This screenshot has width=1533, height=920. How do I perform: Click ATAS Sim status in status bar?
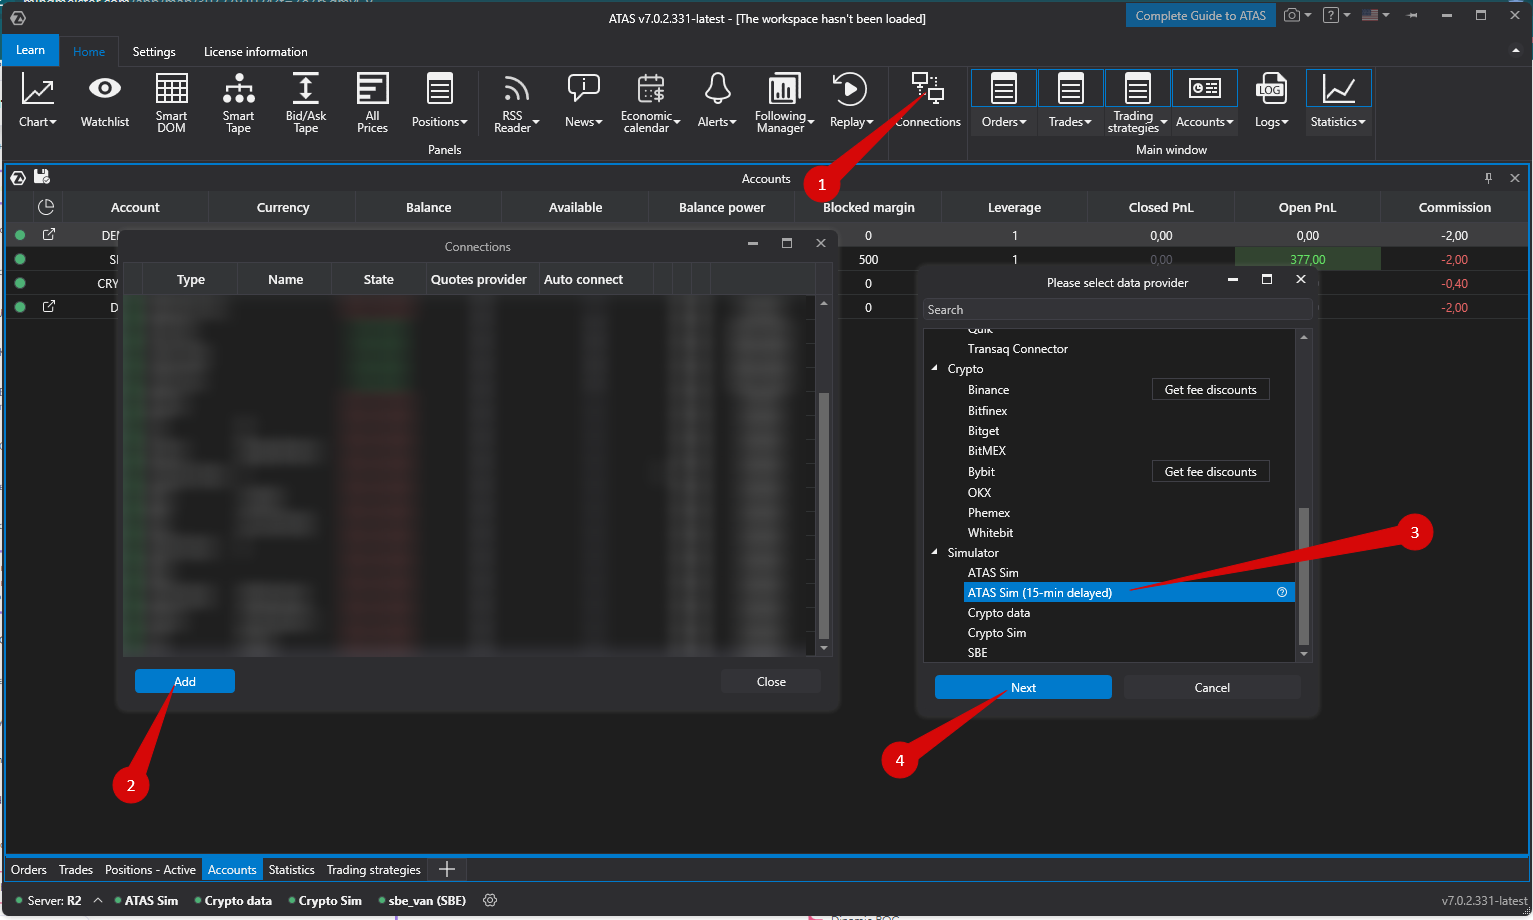(x=146, y=900)
